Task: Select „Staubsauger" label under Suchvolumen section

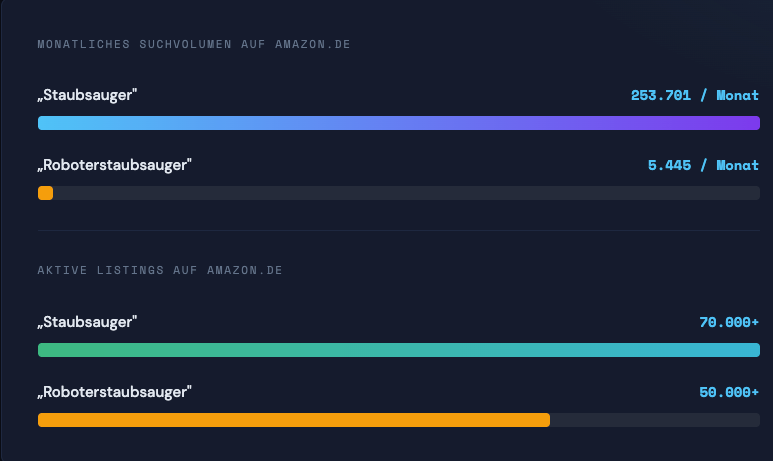Action: [87, 94]
